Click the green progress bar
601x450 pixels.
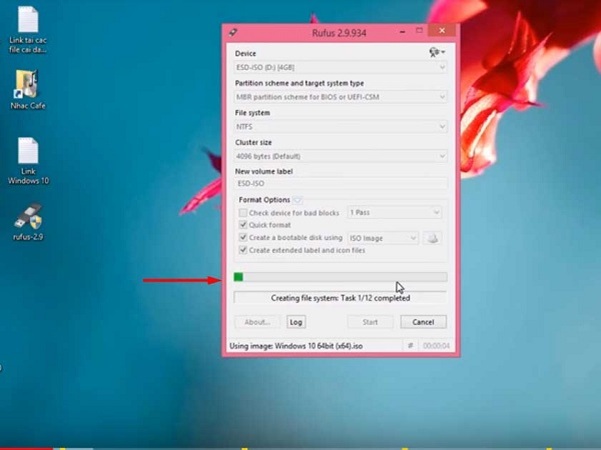point(340,277)
